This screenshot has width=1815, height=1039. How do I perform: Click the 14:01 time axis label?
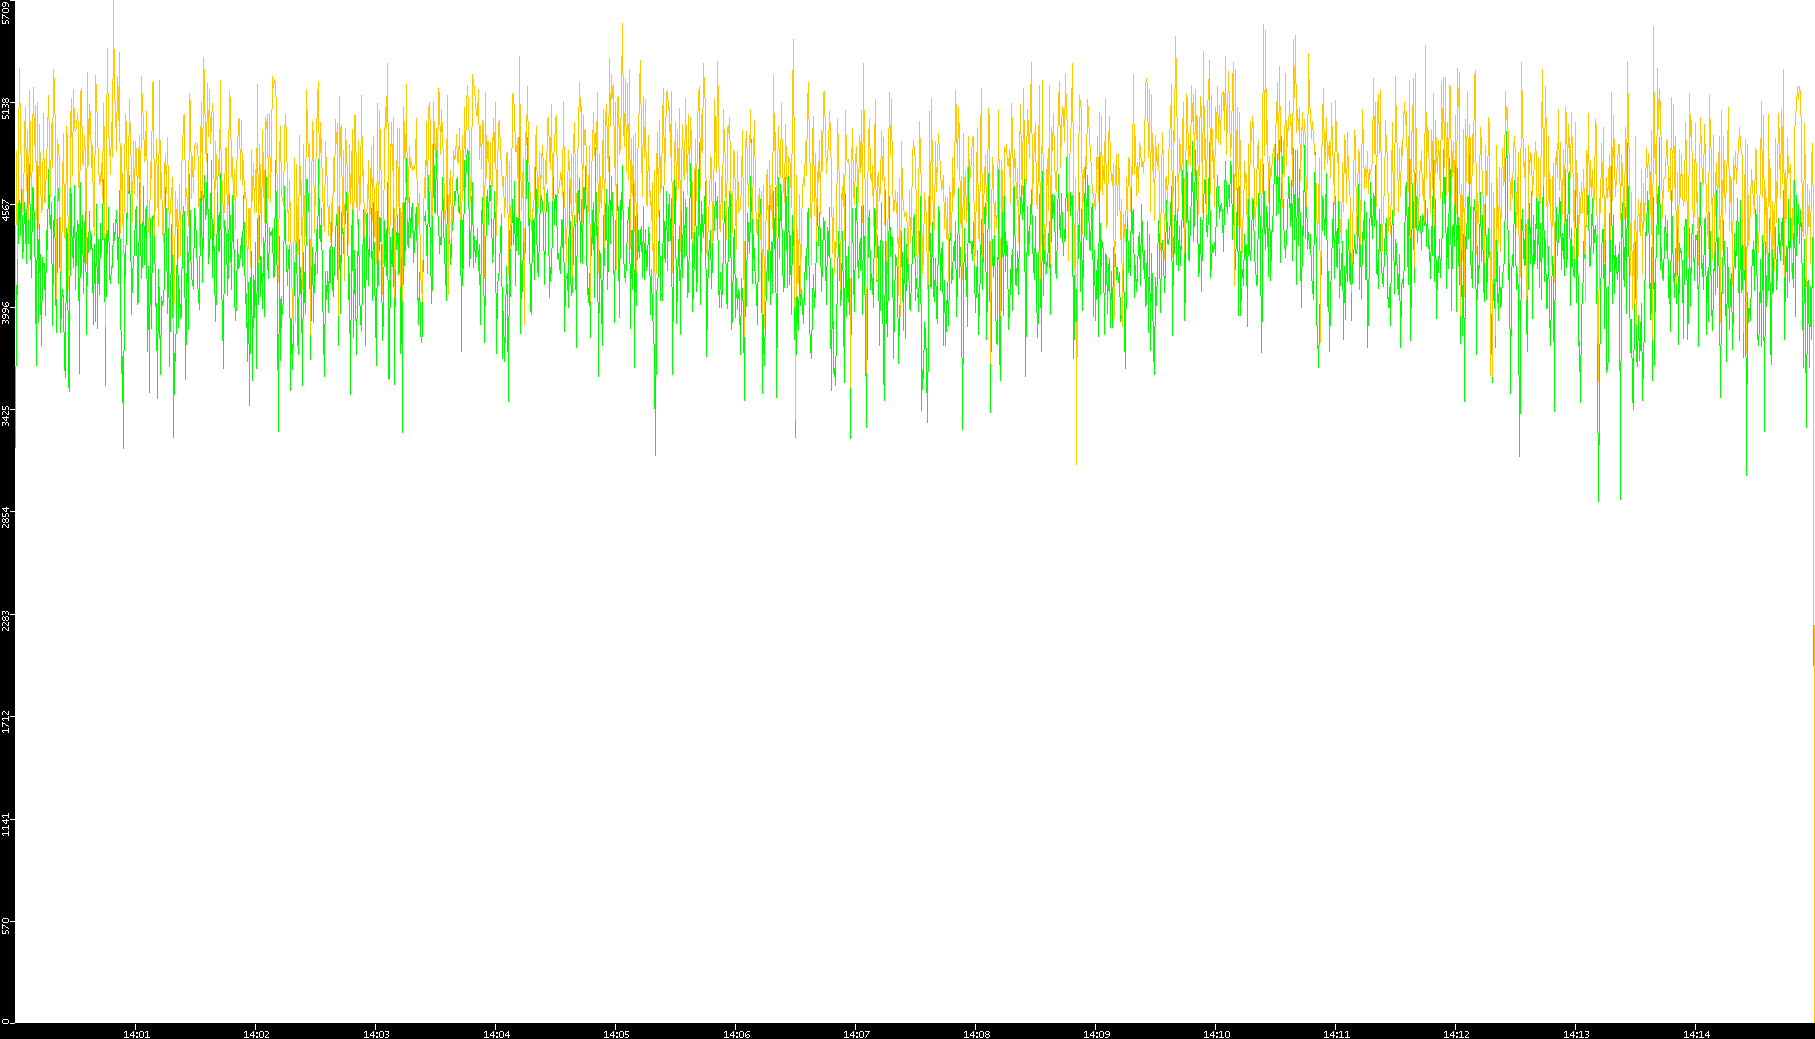click(136, 1033)
